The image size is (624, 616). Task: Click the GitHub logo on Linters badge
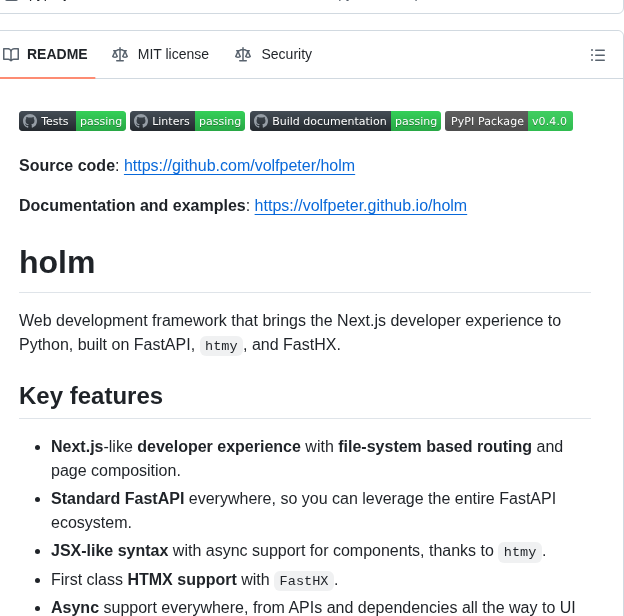(141, 121)
